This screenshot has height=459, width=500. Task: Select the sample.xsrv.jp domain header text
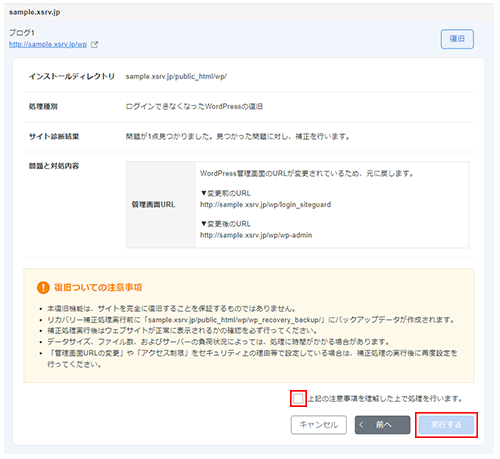[x=35, y=12]
